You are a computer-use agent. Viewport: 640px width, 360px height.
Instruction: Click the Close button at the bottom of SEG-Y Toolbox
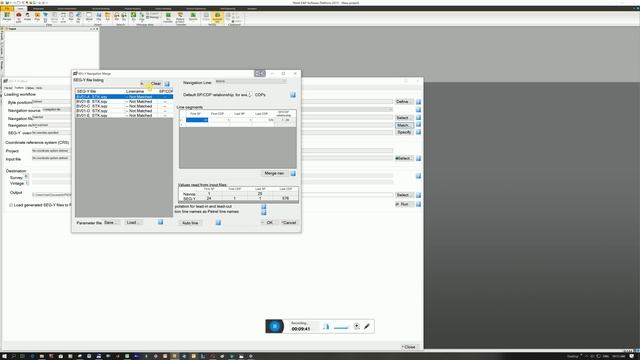coord(409,347)
